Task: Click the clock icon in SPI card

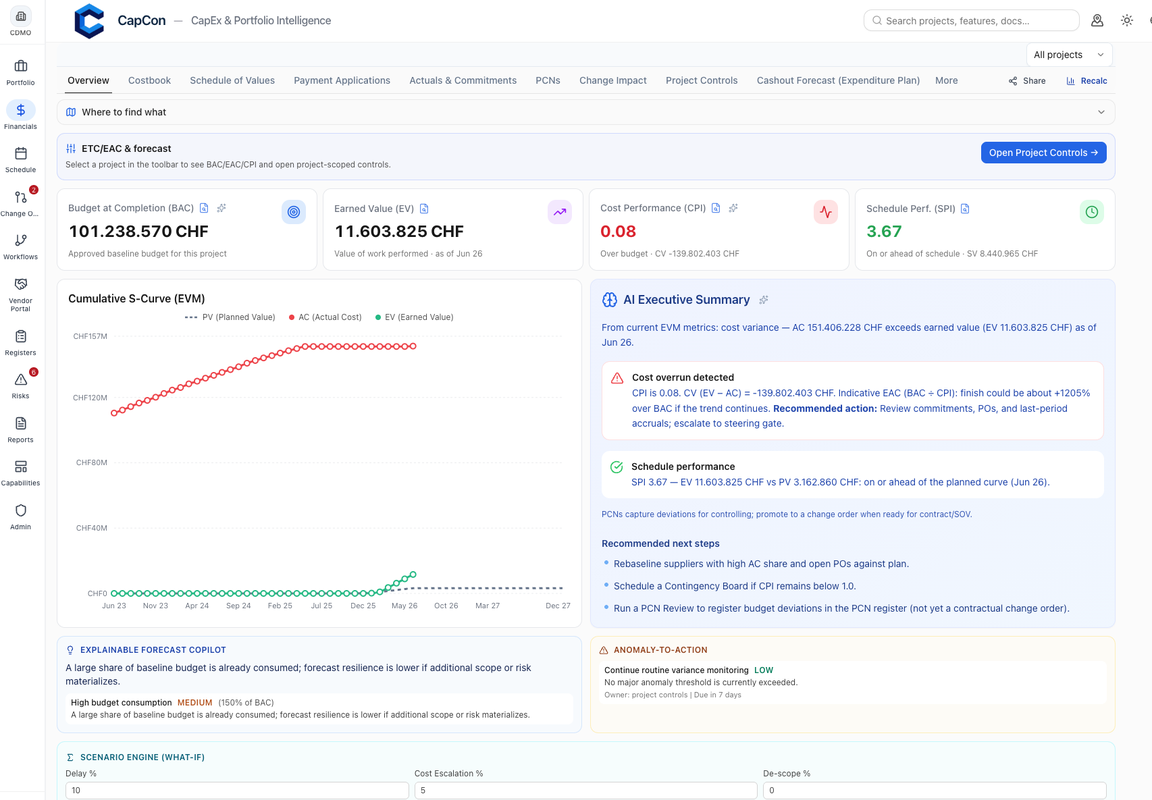Action: coord(1092,212)
